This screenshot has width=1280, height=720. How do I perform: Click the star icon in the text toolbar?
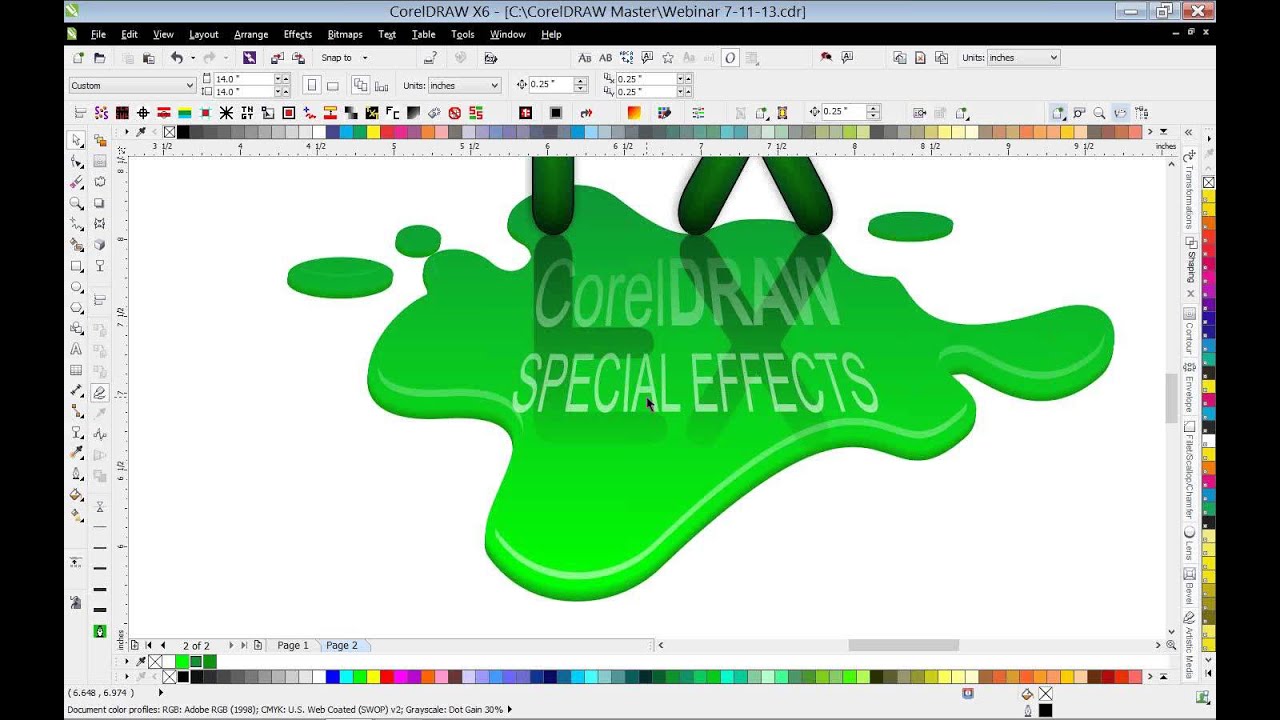(668, 58)
